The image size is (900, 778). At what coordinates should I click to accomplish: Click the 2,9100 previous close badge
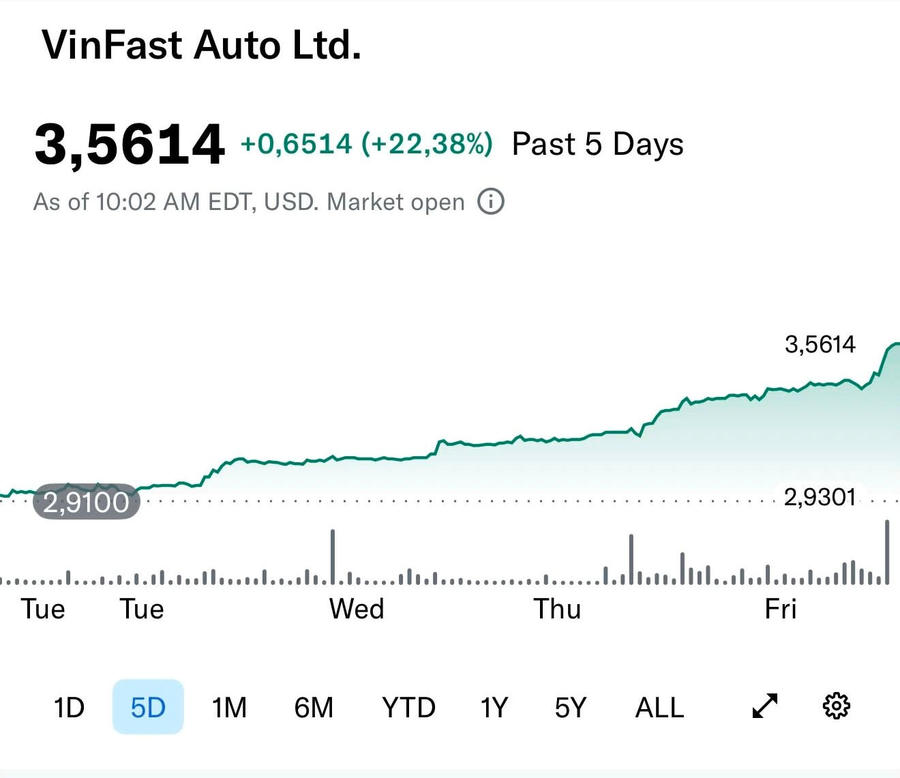(86, 501)
